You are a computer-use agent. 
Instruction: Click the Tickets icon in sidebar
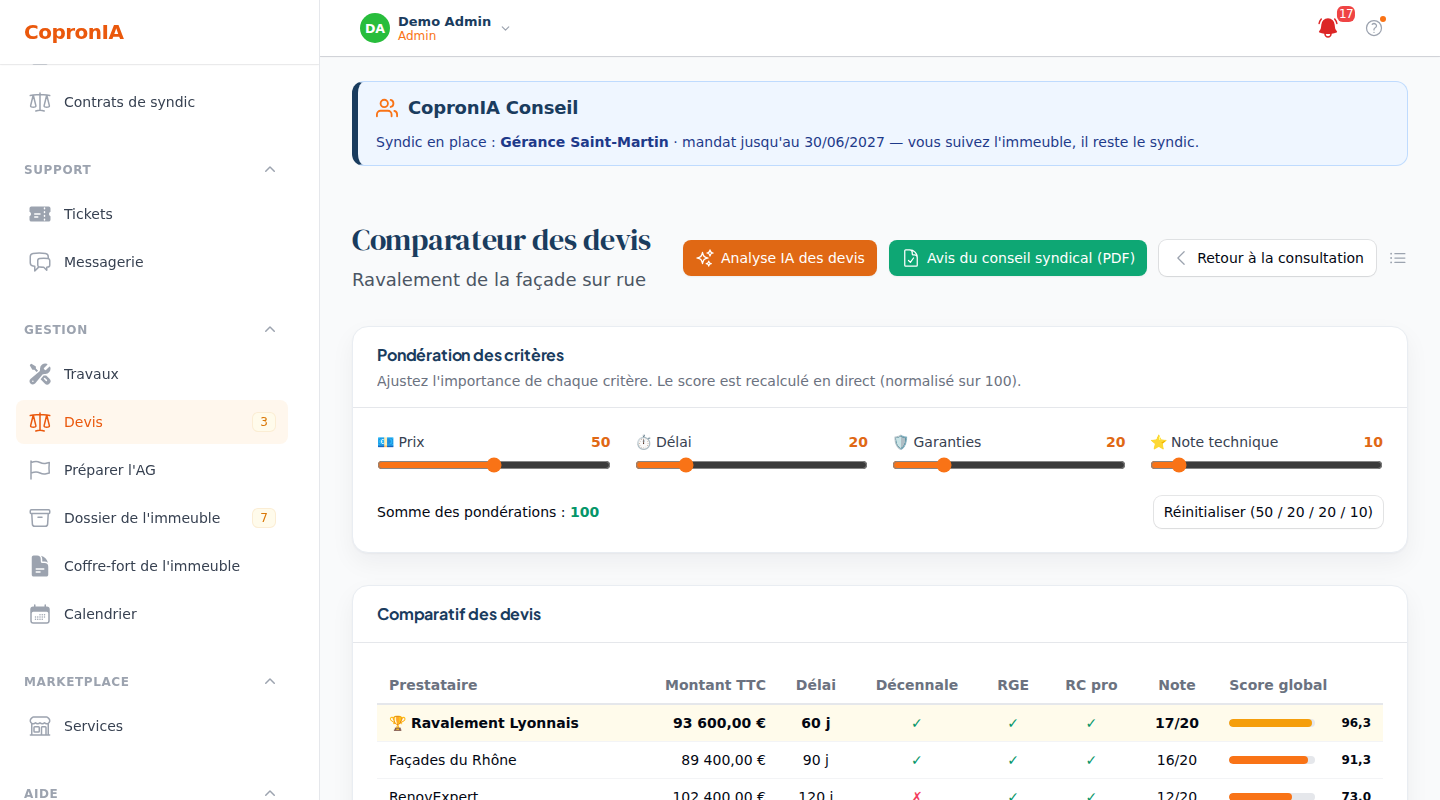tap(40, 214)
